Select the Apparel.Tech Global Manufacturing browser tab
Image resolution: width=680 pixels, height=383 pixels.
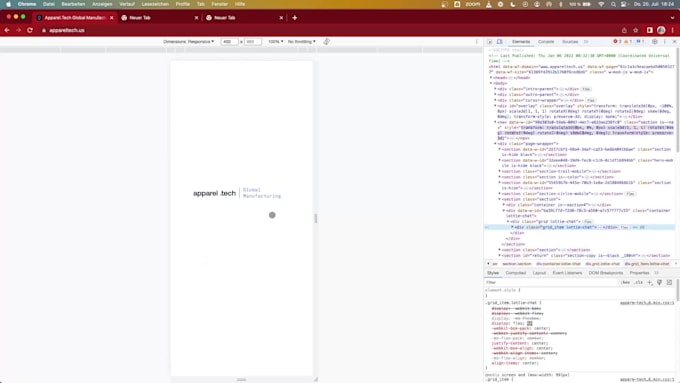pos(74,18)
